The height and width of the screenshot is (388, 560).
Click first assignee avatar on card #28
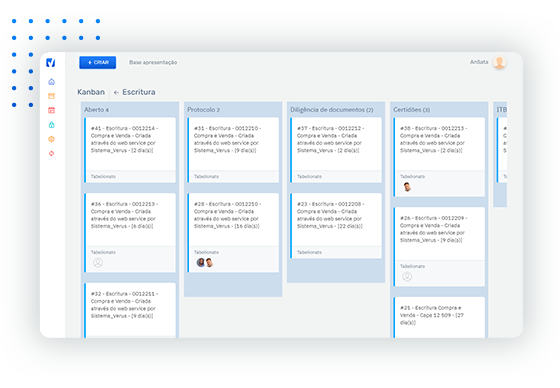click(201, 263)
